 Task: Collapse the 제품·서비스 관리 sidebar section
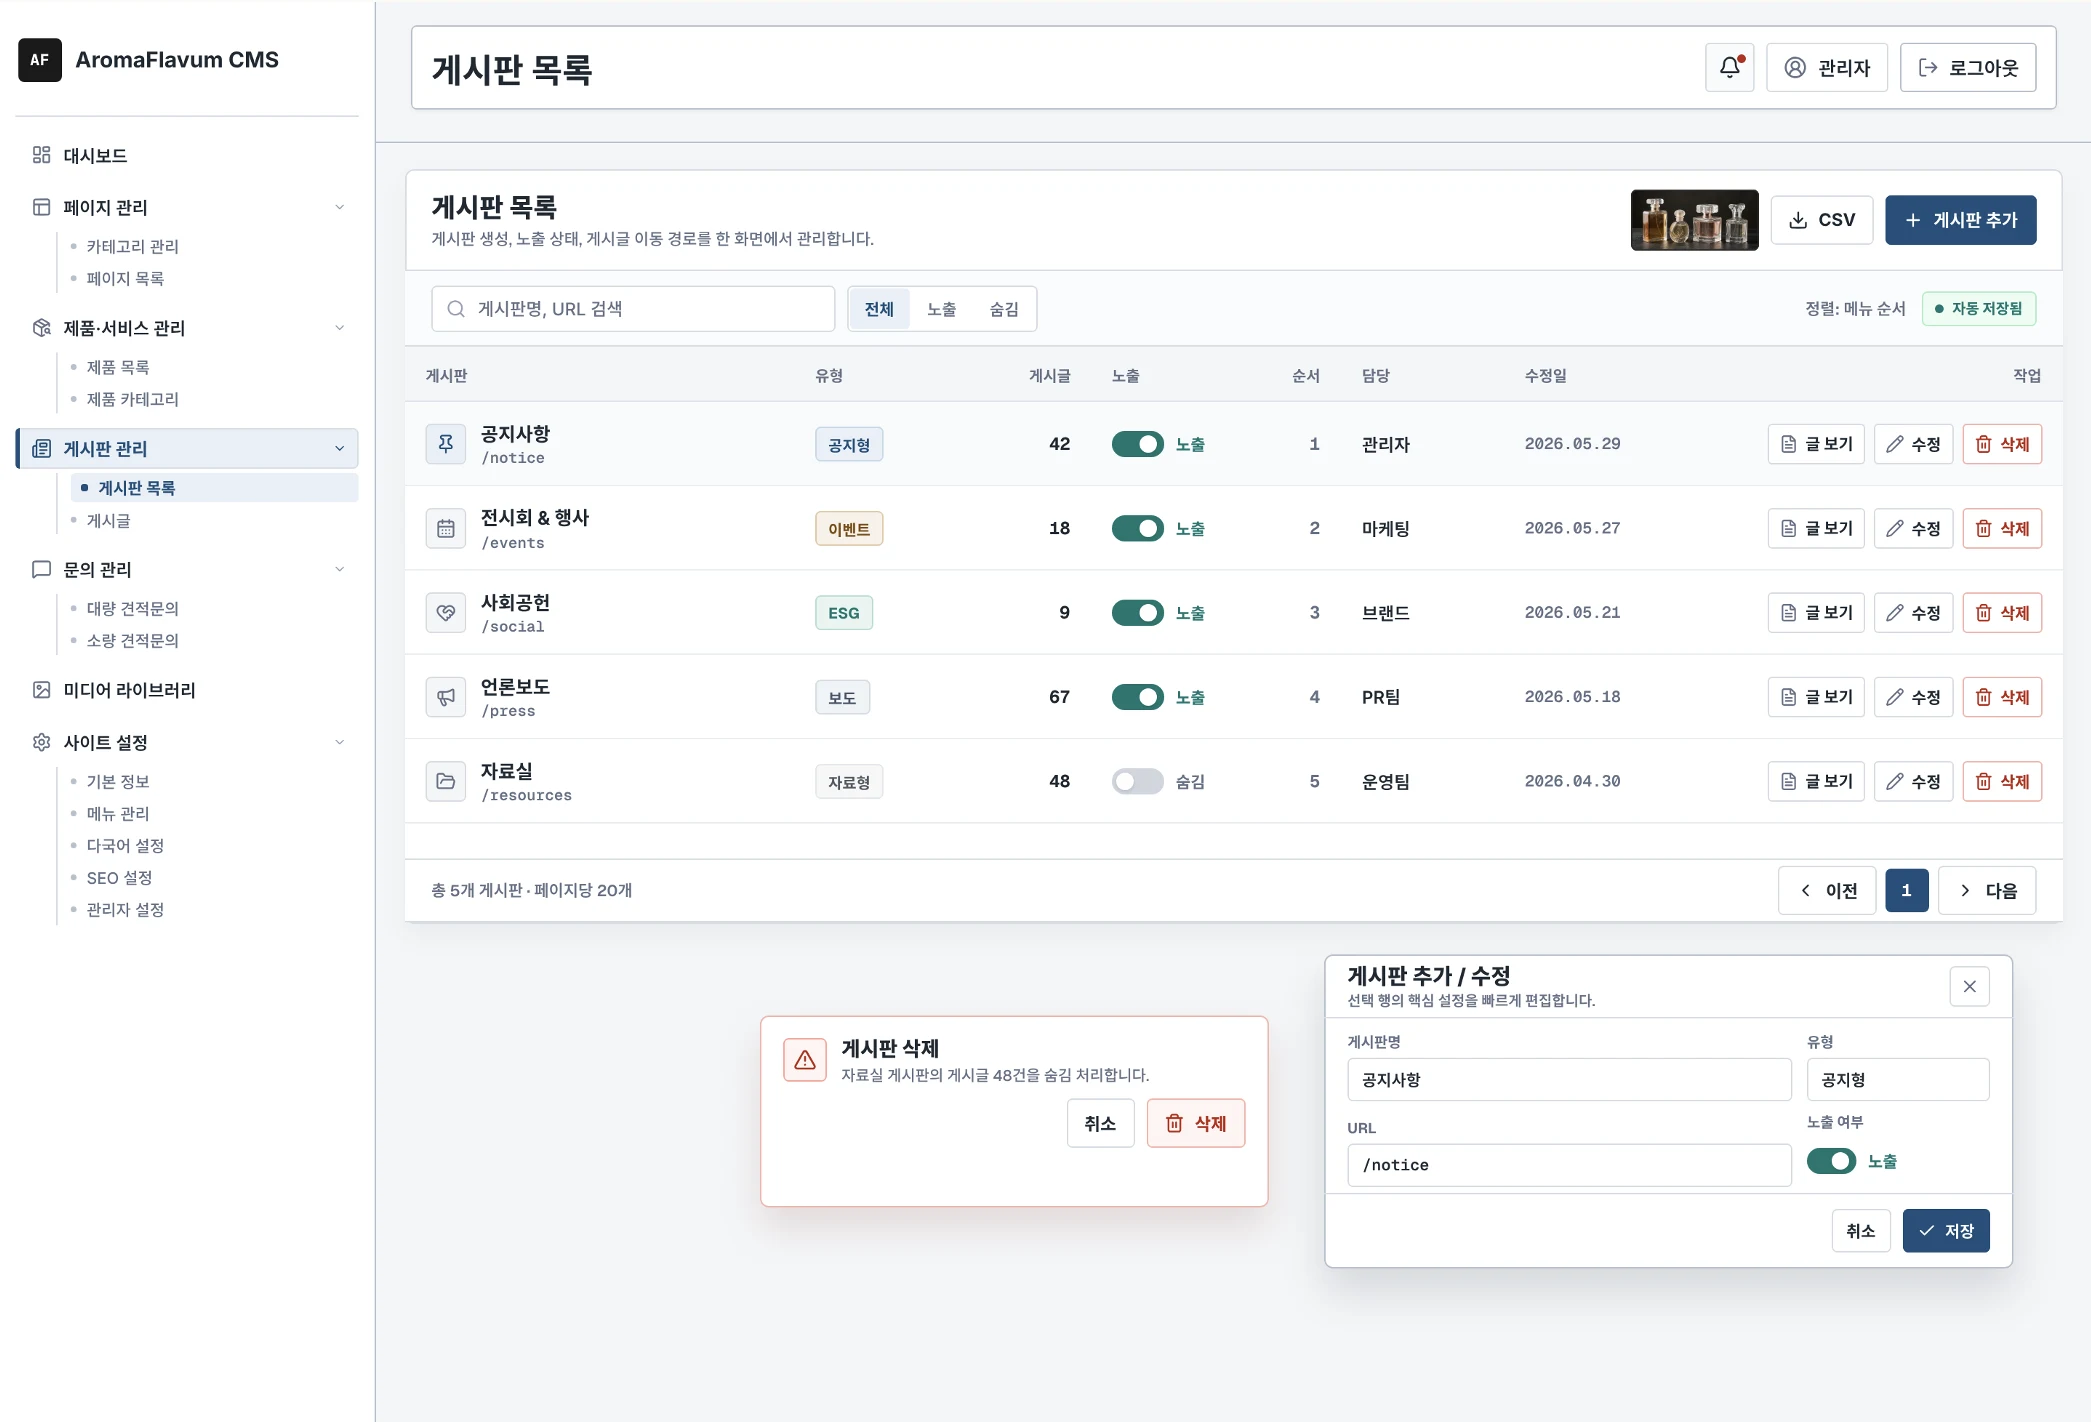click(339, 328)
